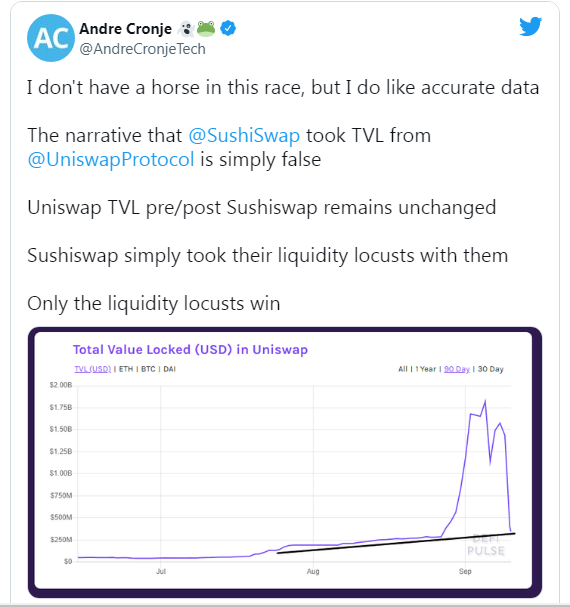Open the @UniswapProtocol mention link

point(111,159)
